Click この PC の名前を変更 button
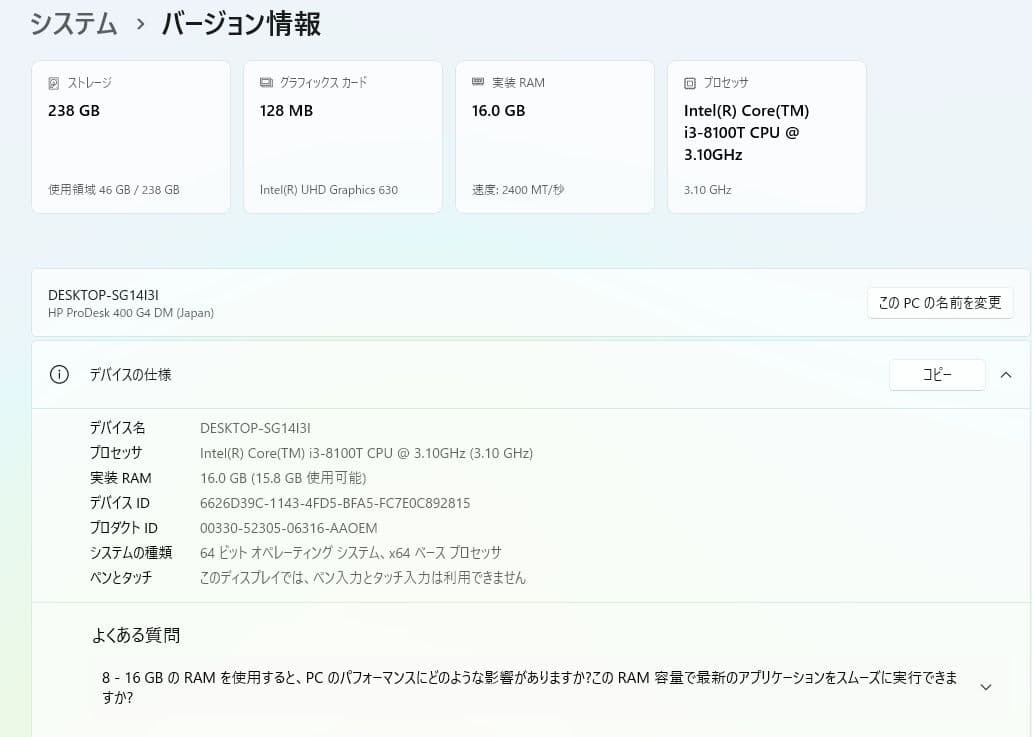Viewport: 1032px width, 737px height. click(x=939, y=302)
